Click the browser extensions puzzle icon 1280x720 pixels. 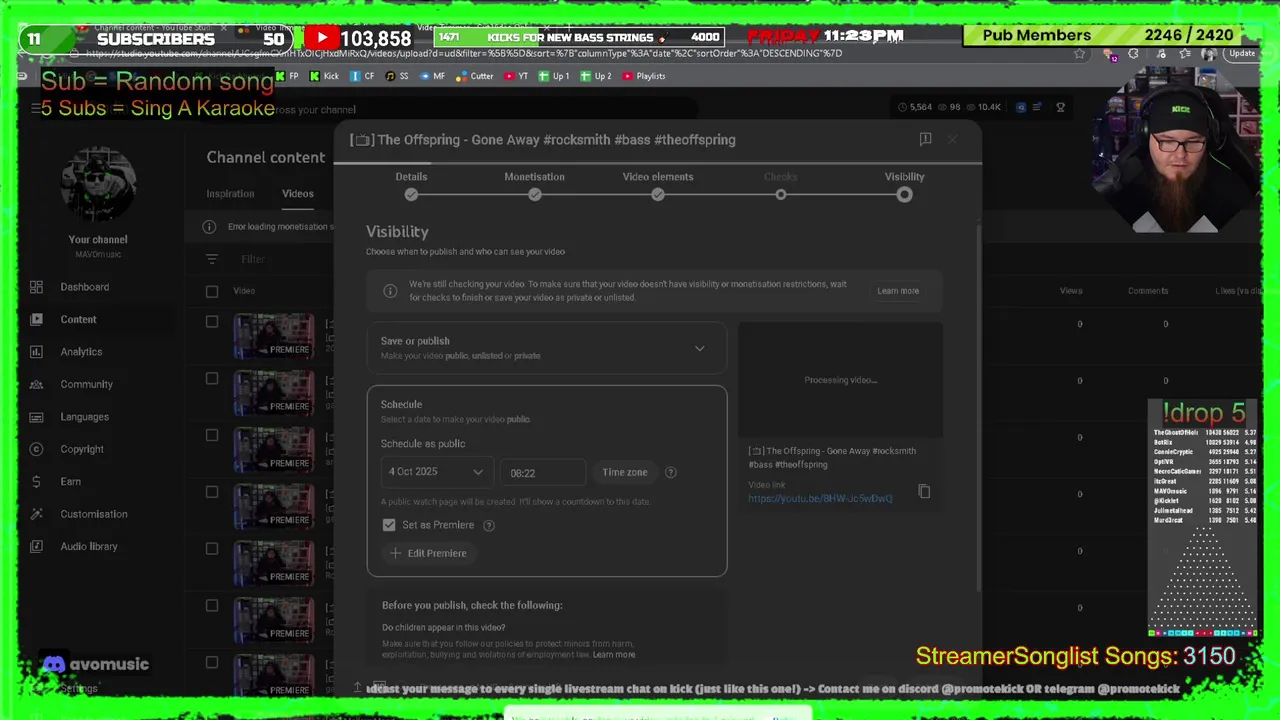coord(1133,54)
